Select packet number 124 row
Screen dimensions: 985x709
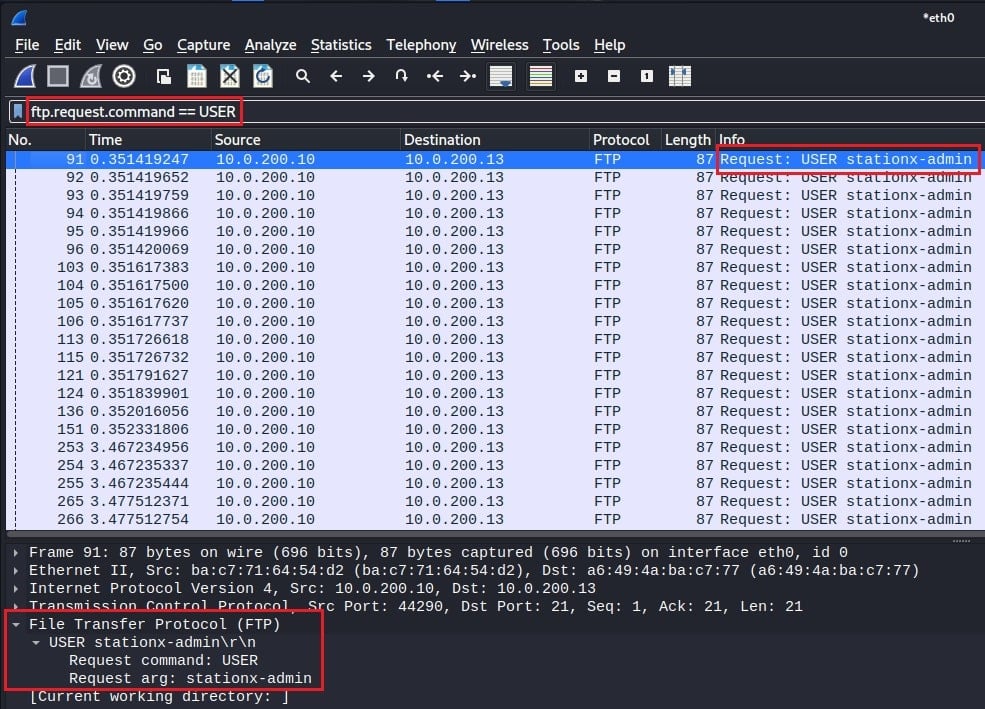coord(495,393)
